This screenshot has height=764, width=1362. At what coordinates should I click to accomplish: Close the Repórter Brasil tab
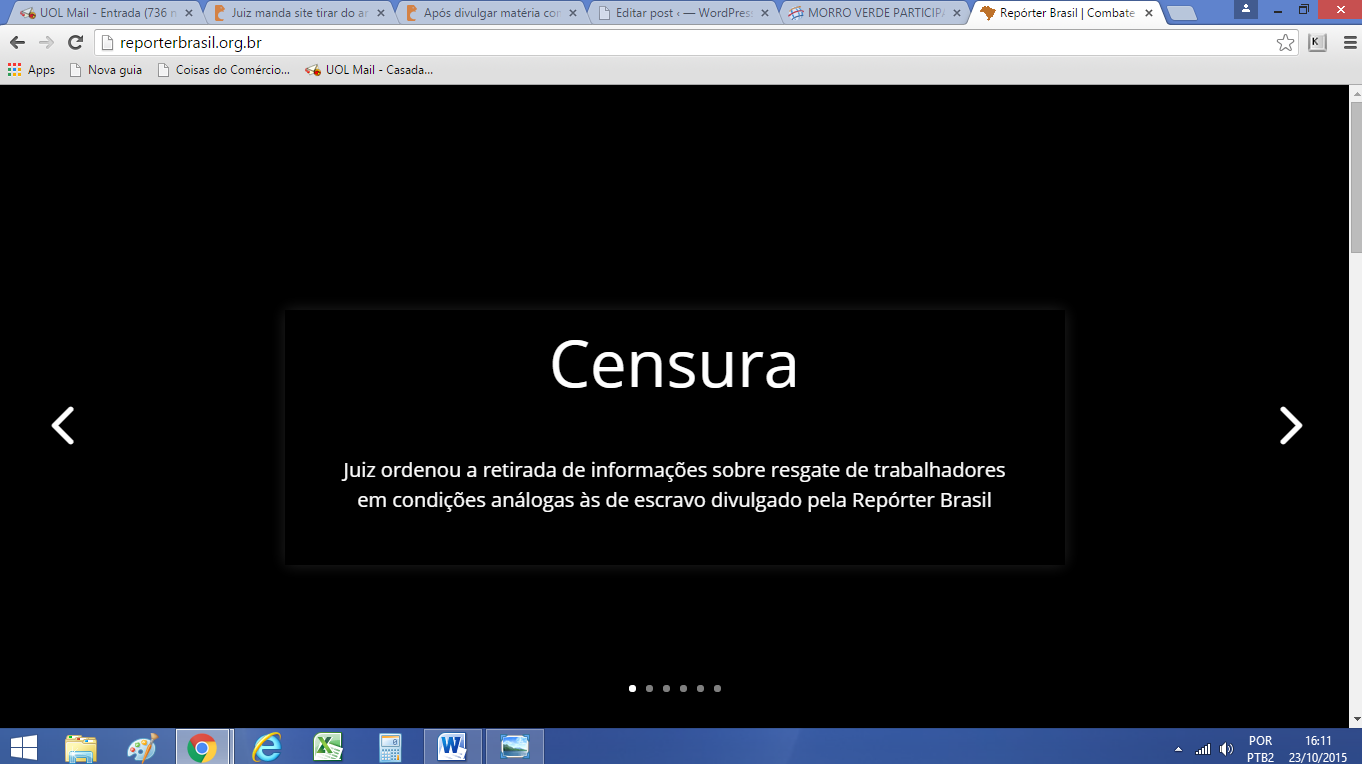pos(1150,14)
